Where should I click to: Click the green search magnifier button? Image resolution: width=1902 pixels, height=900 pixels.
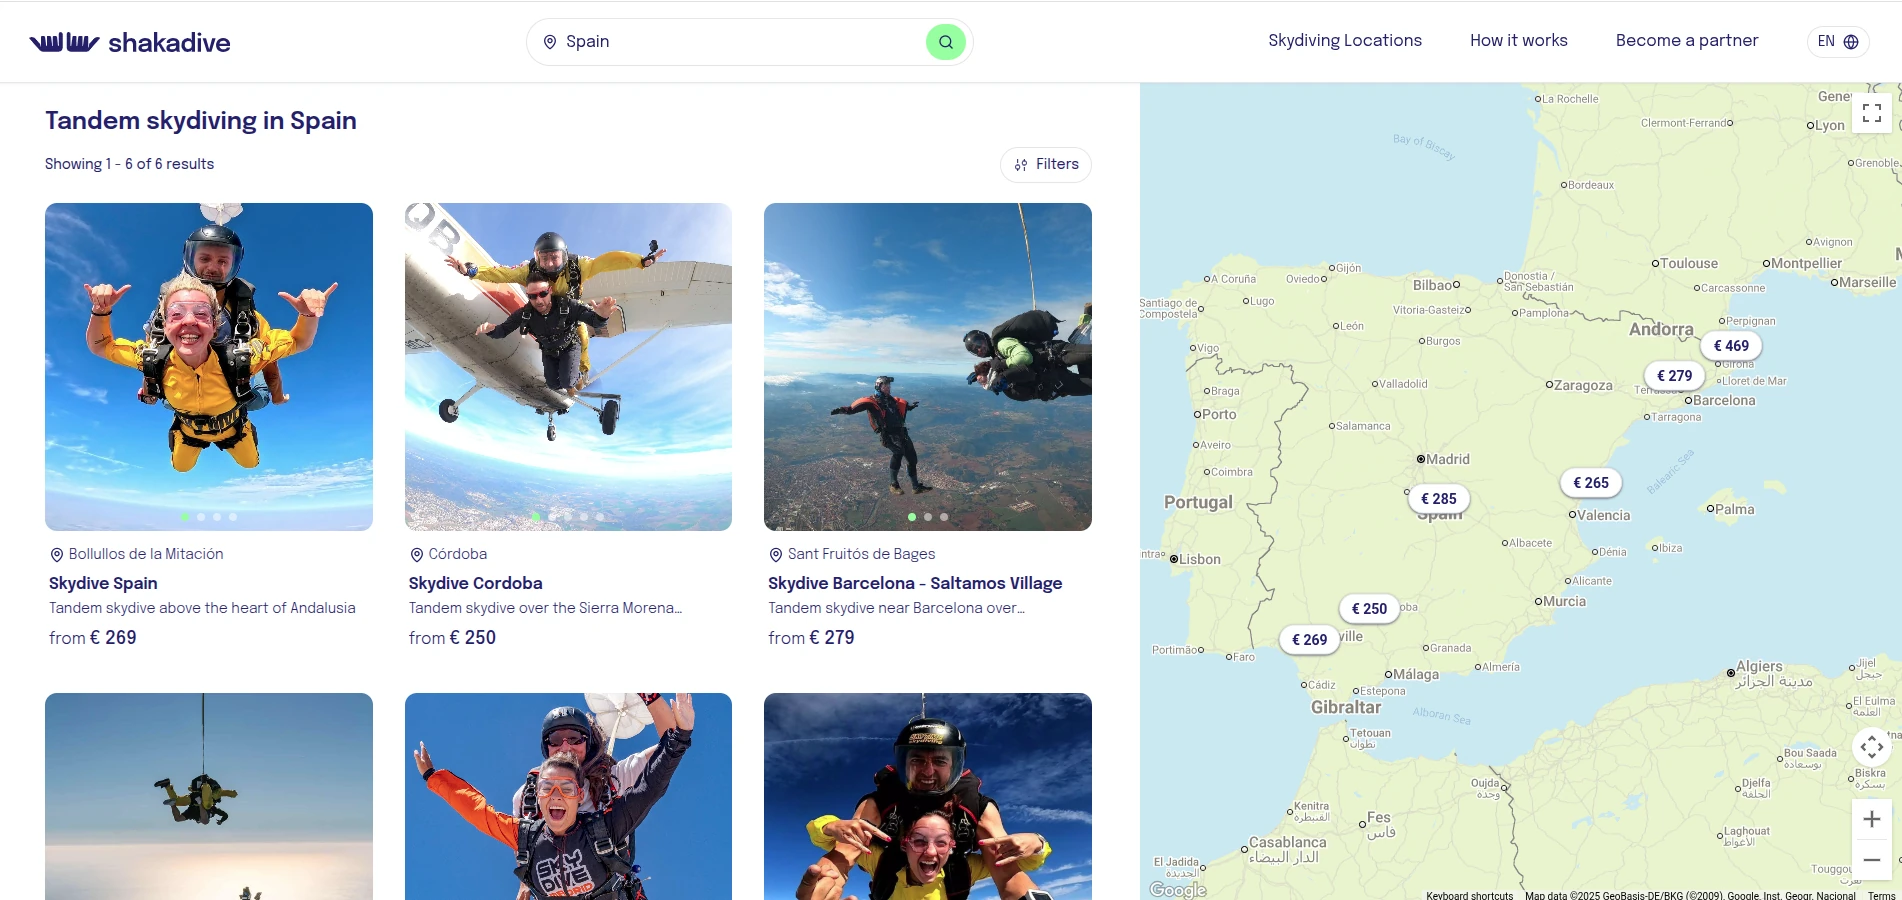point(945,42)
